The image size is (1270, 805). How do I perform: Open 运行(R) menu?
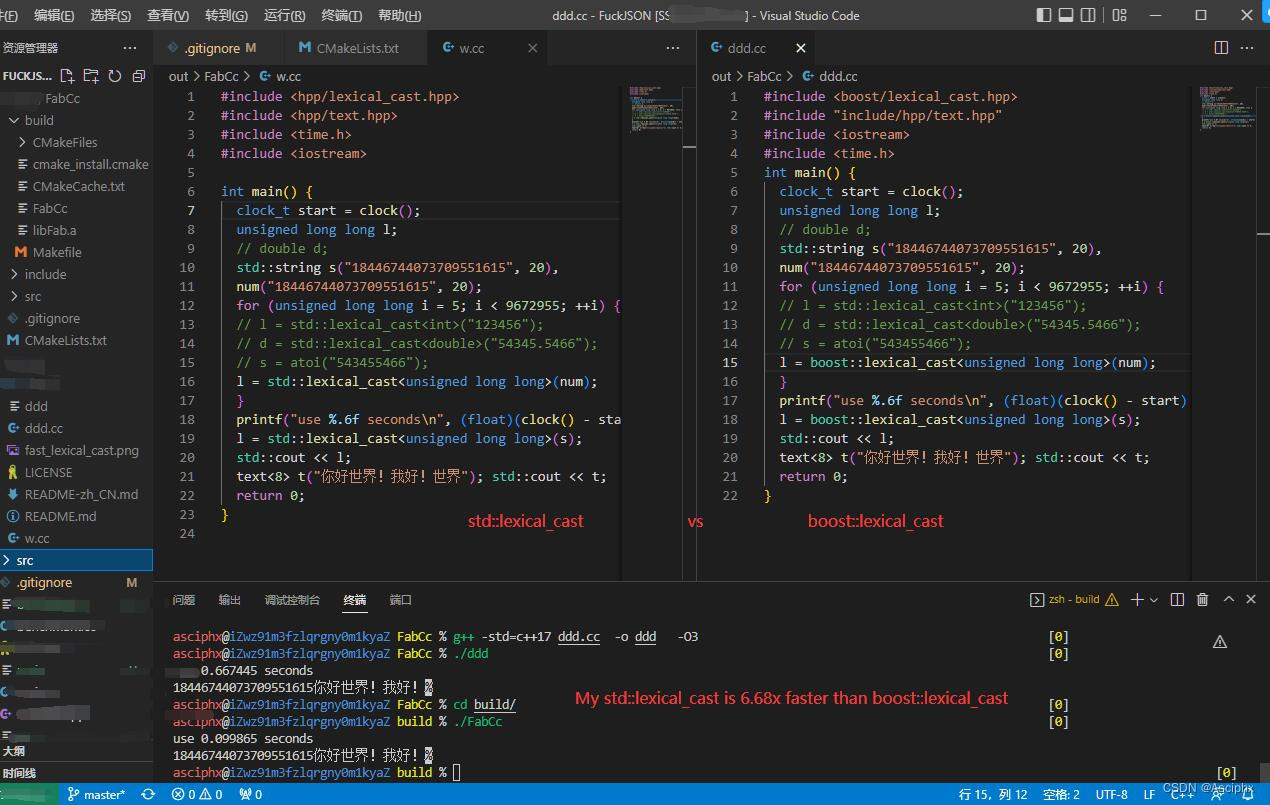tap(284, 16)
